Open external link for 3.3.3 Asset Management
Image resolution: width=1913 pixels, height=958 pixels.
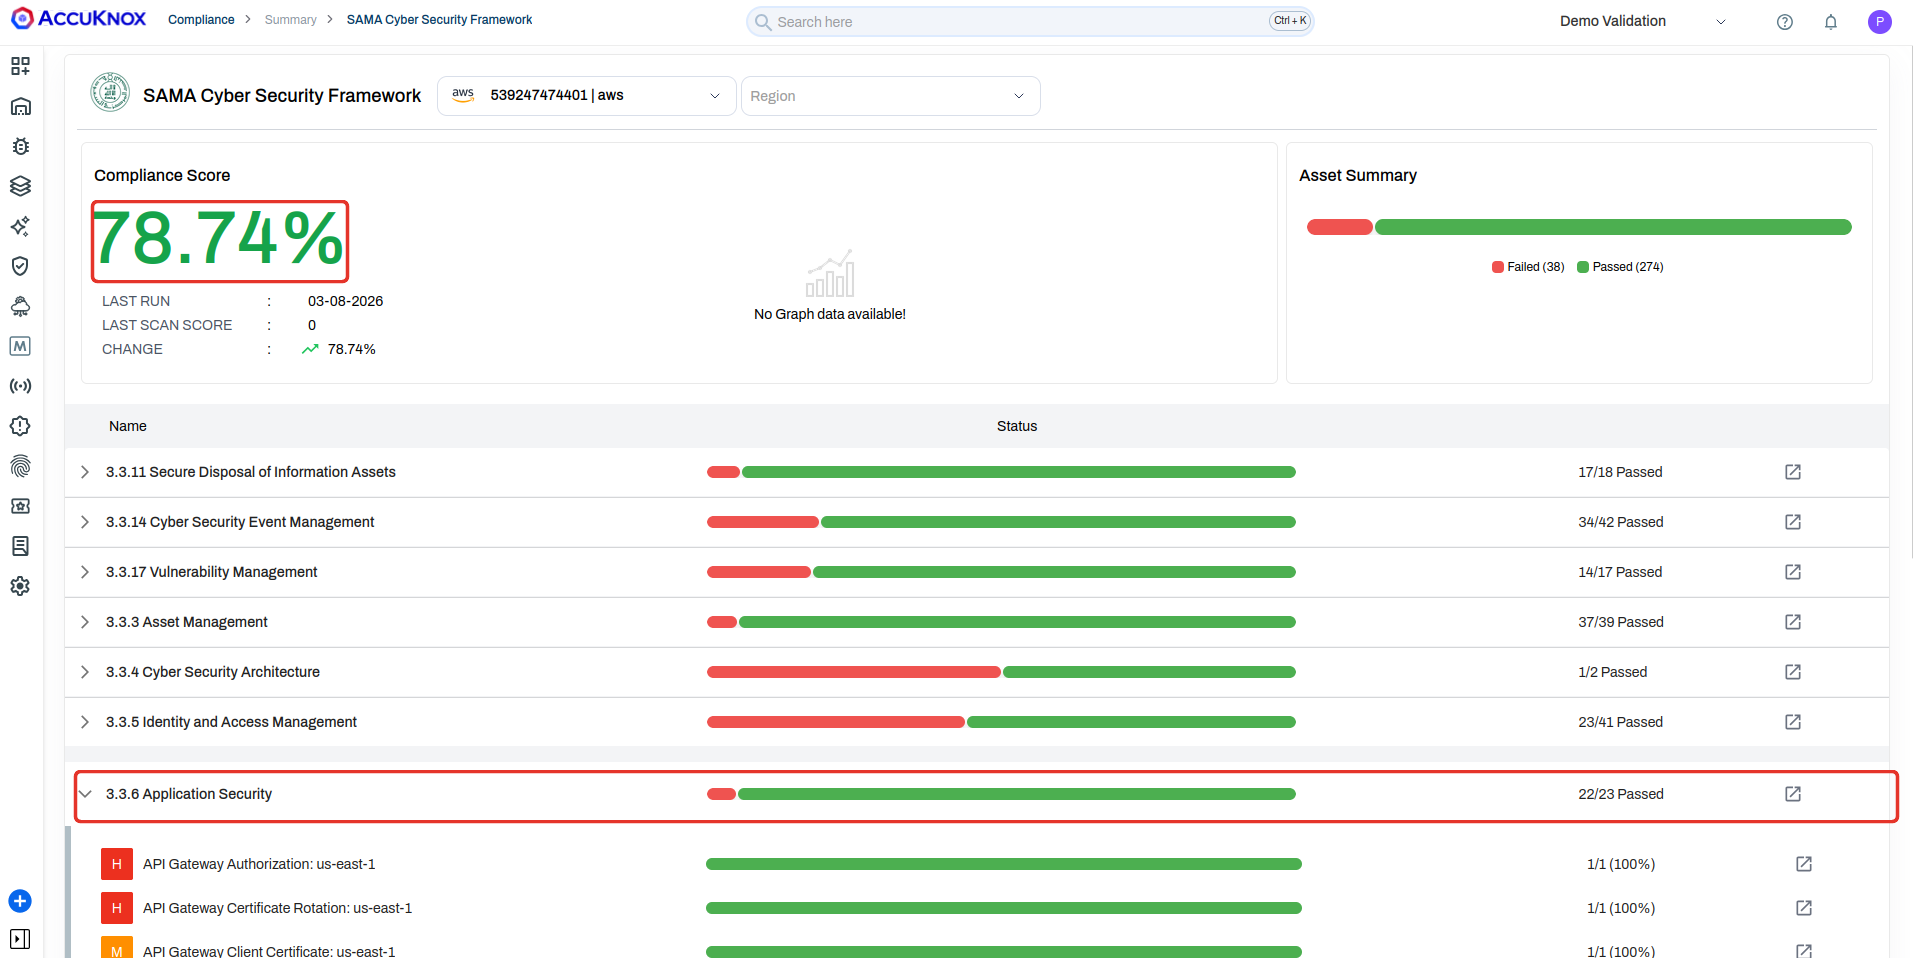1793,622
